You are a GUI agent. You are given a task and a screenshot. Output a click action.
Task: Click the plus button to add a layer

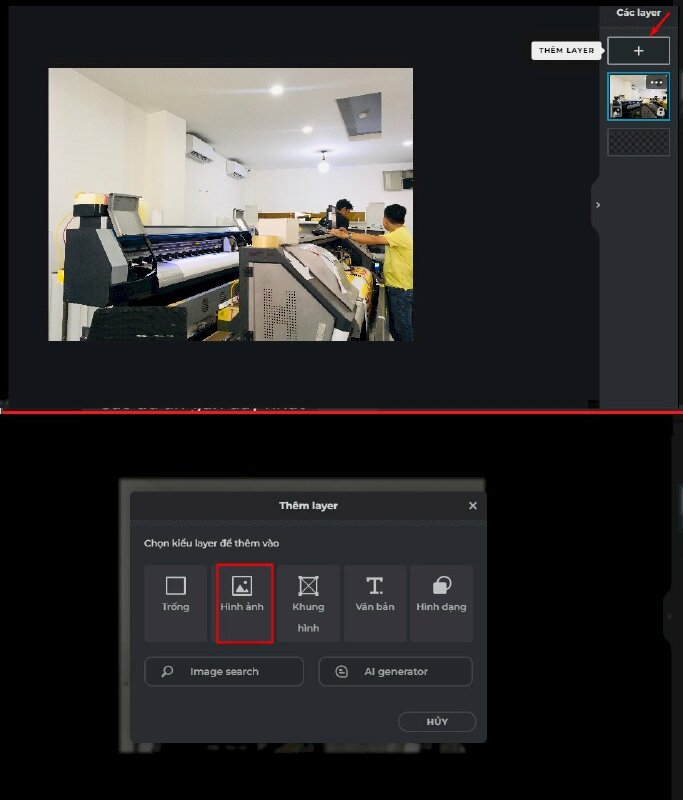(x=638, y=51)
